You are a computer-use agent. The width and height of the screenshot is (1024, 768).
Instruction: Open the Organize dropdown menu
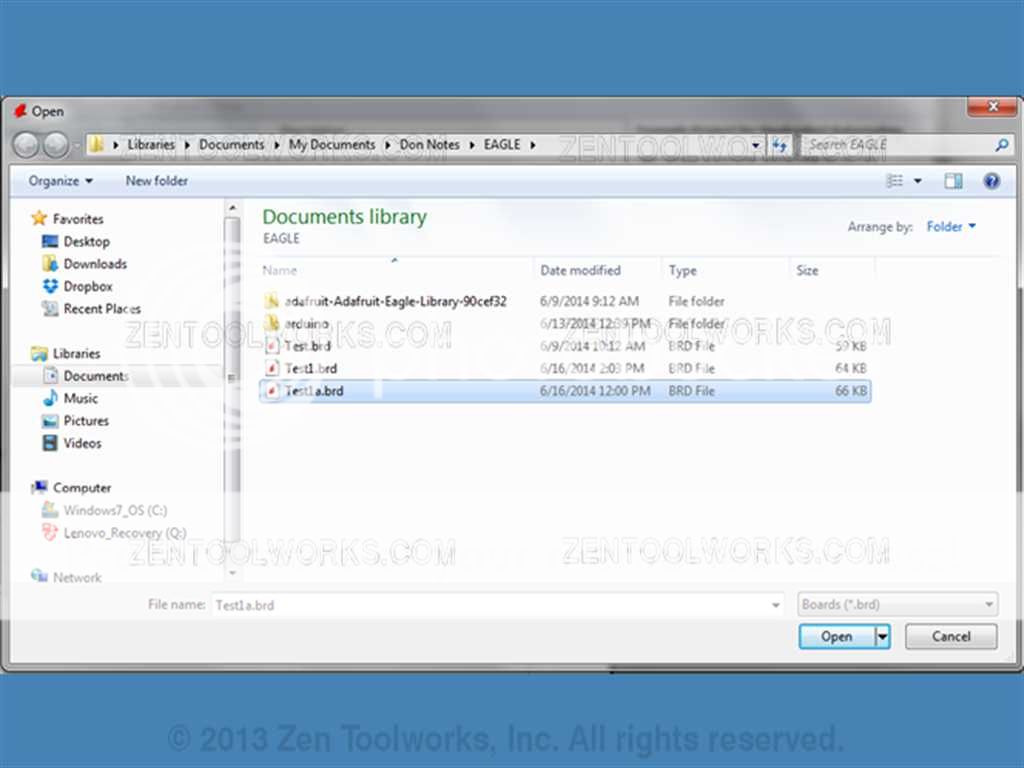pos(60,181)
